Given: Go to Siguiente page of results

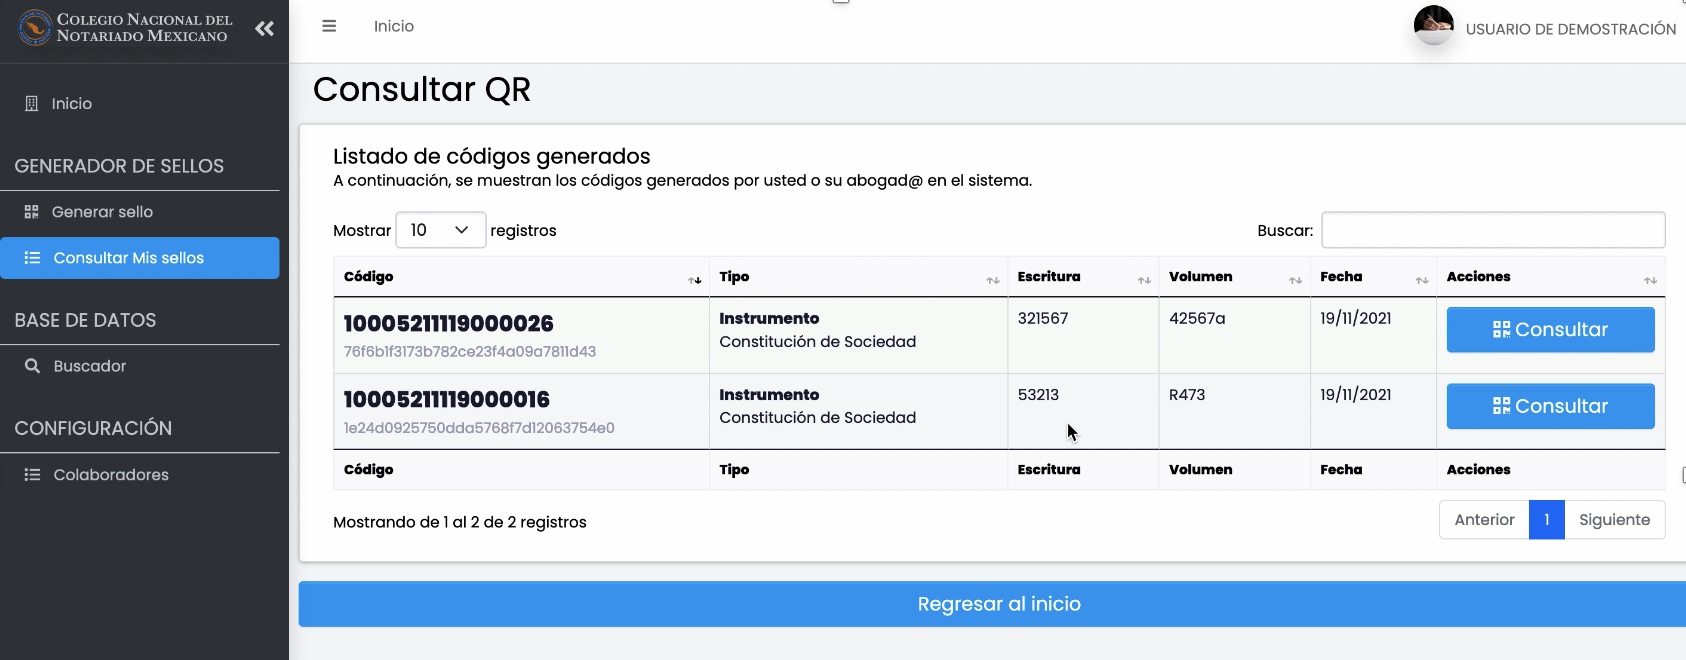Looking at the screenshot, I should coord(1614,520).
